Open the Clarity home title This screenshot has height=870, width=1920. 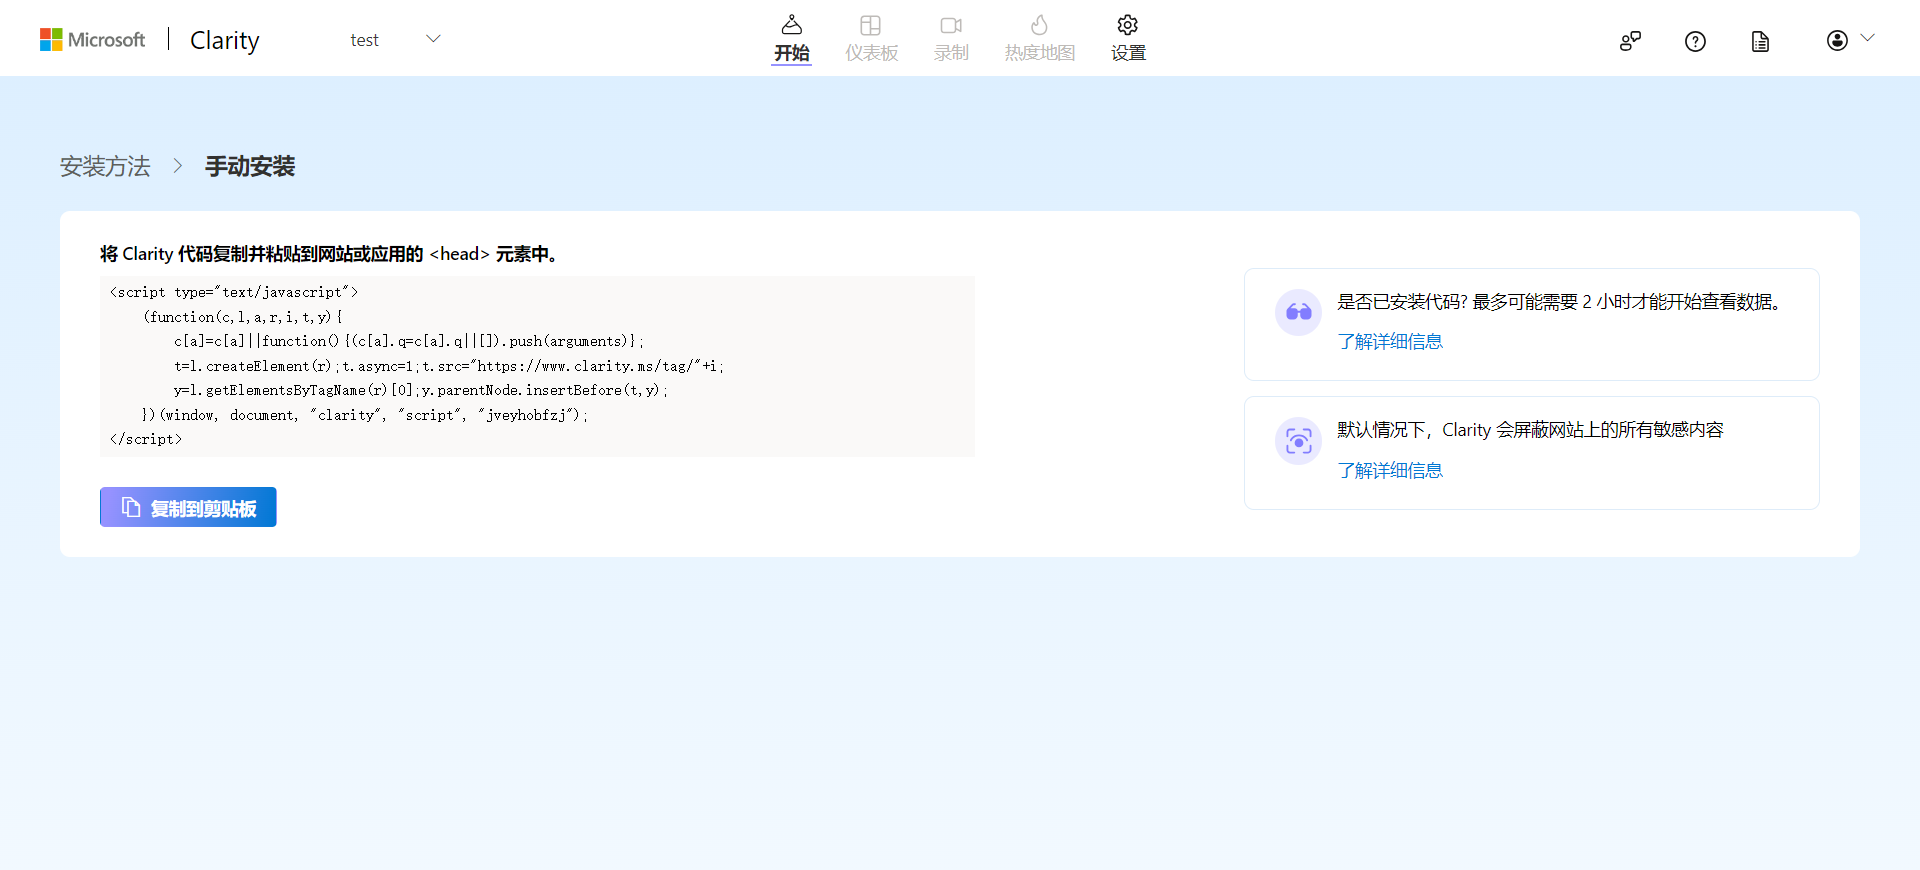[x=225, y=40]
